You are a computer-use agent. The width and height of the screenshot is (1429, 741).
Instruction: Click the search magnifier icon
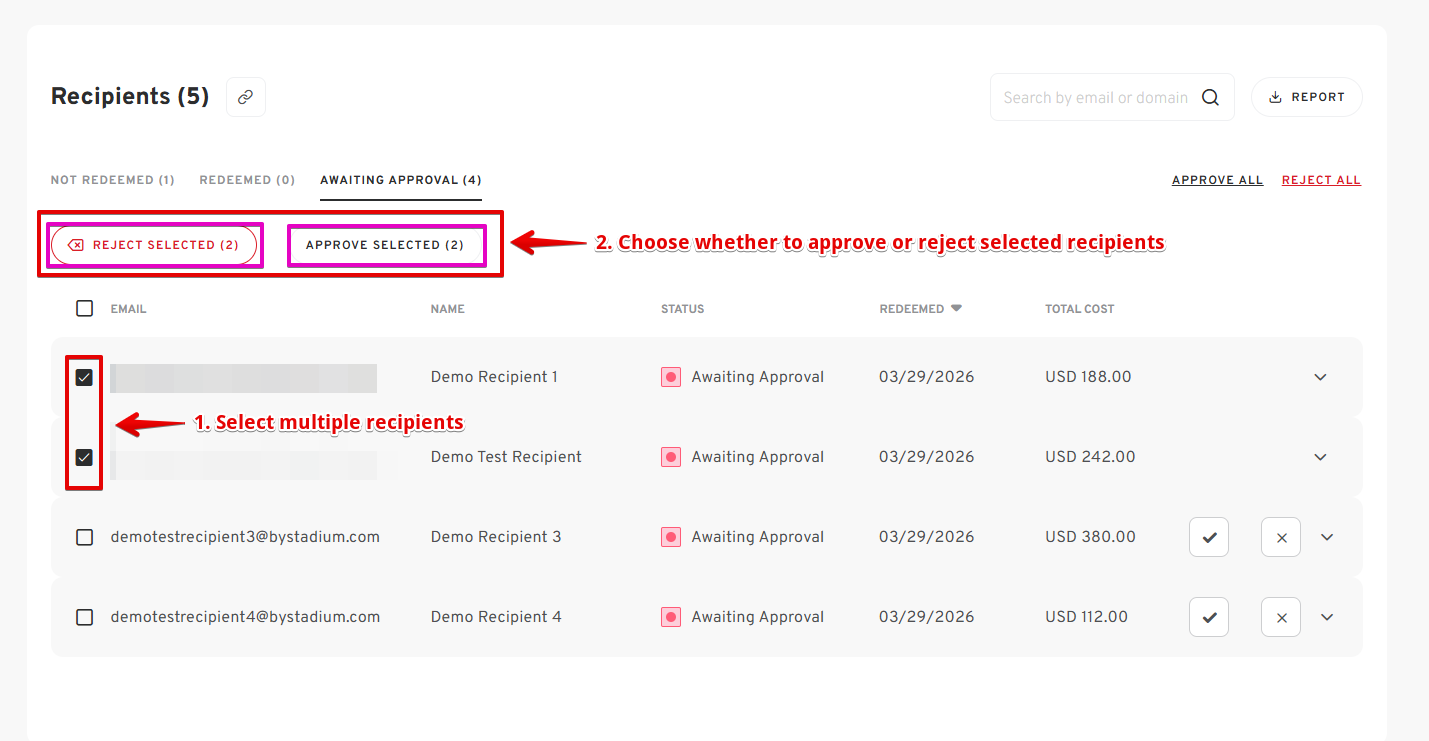[x=1210, y=97]
